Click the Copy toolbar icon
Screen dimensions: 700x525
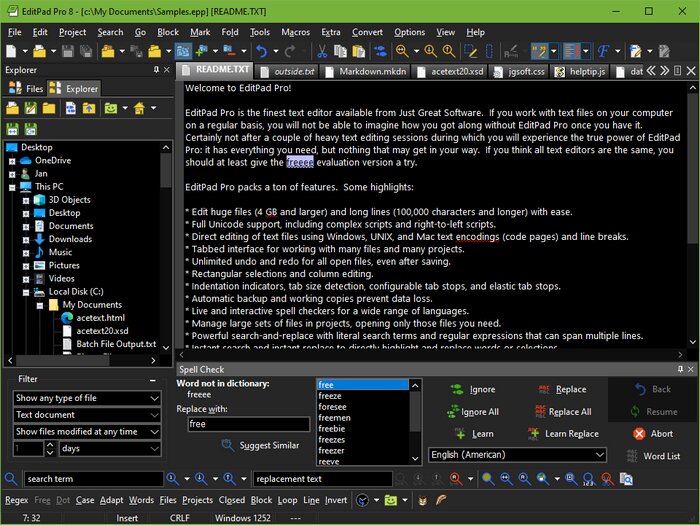click(340, 51)
